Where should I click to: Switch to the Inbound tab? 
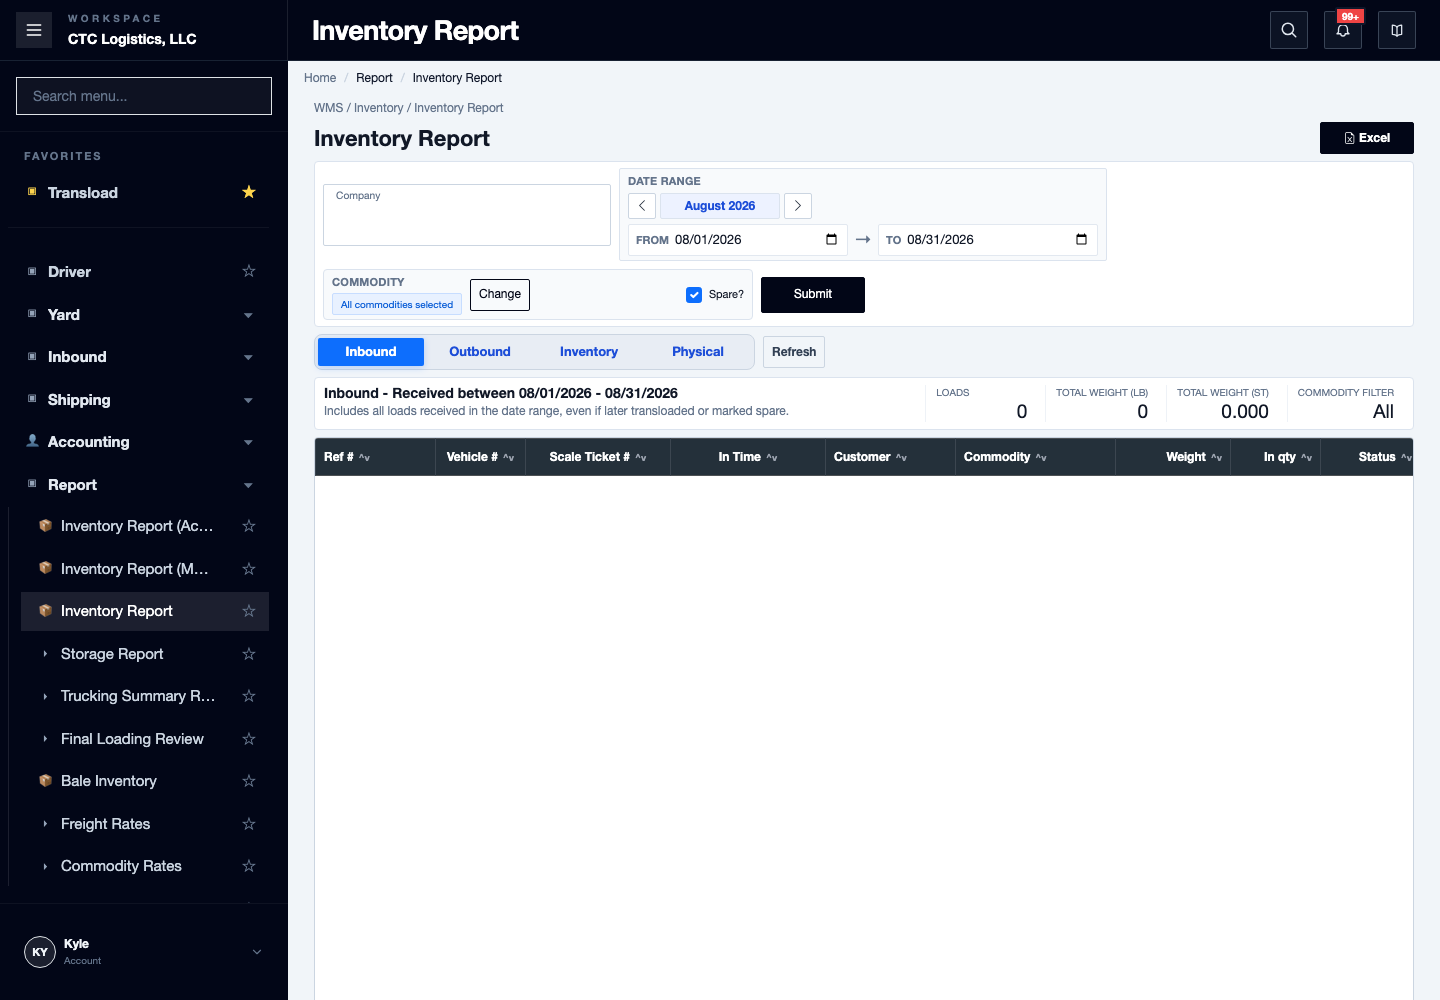tap(371, 352)
